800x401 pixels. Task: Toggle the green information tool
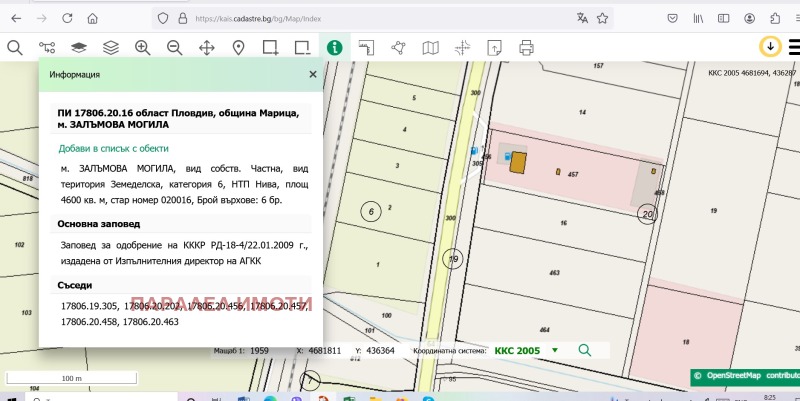click(x=335, y=48)
